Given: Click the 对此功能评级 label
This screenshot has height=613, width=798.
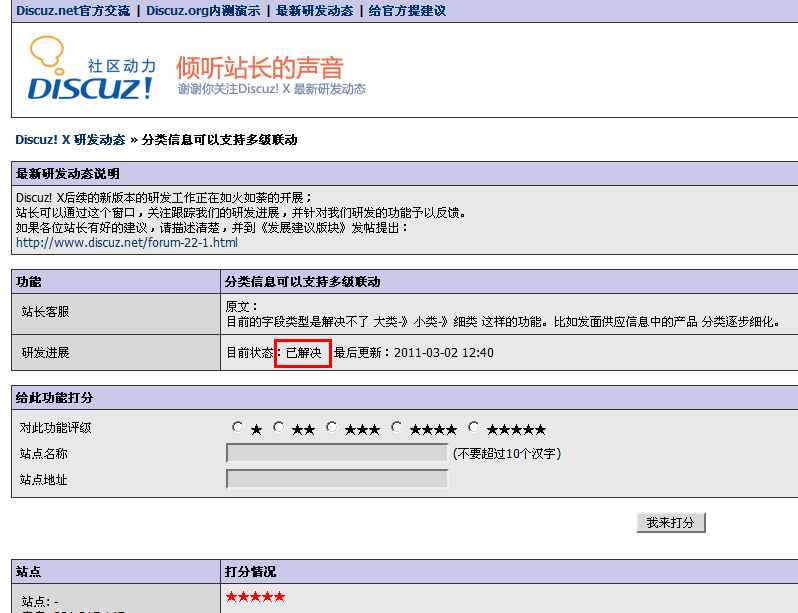Looking at the screenshot, I should pyautogui.click(x=55, y=428).
